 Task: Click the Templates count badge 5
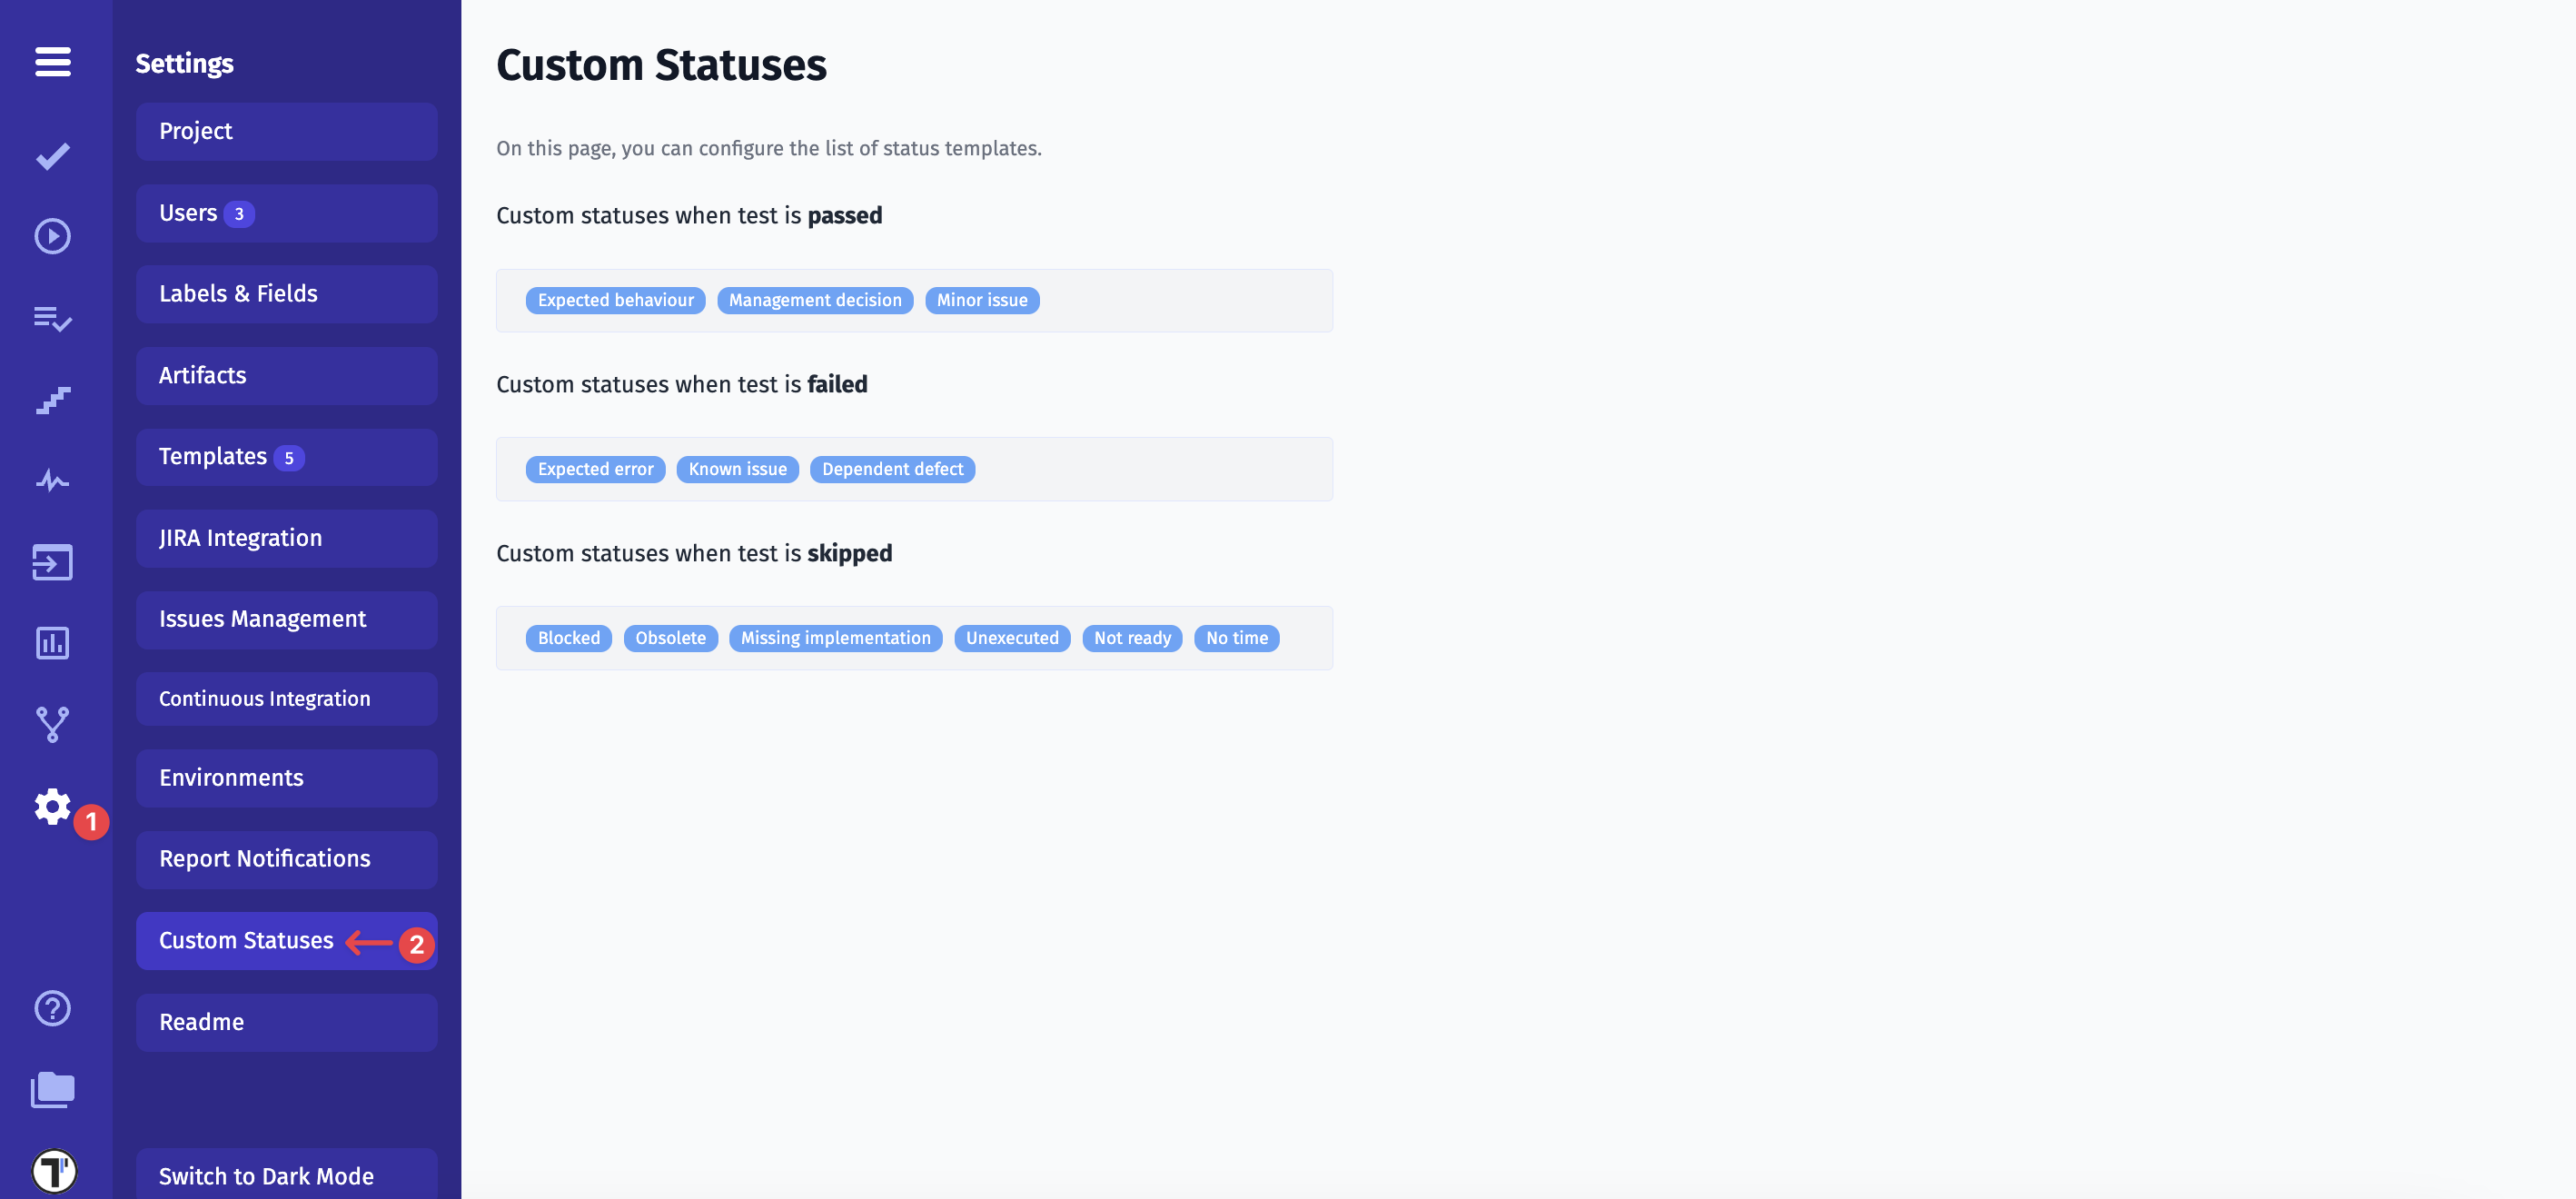289,458
